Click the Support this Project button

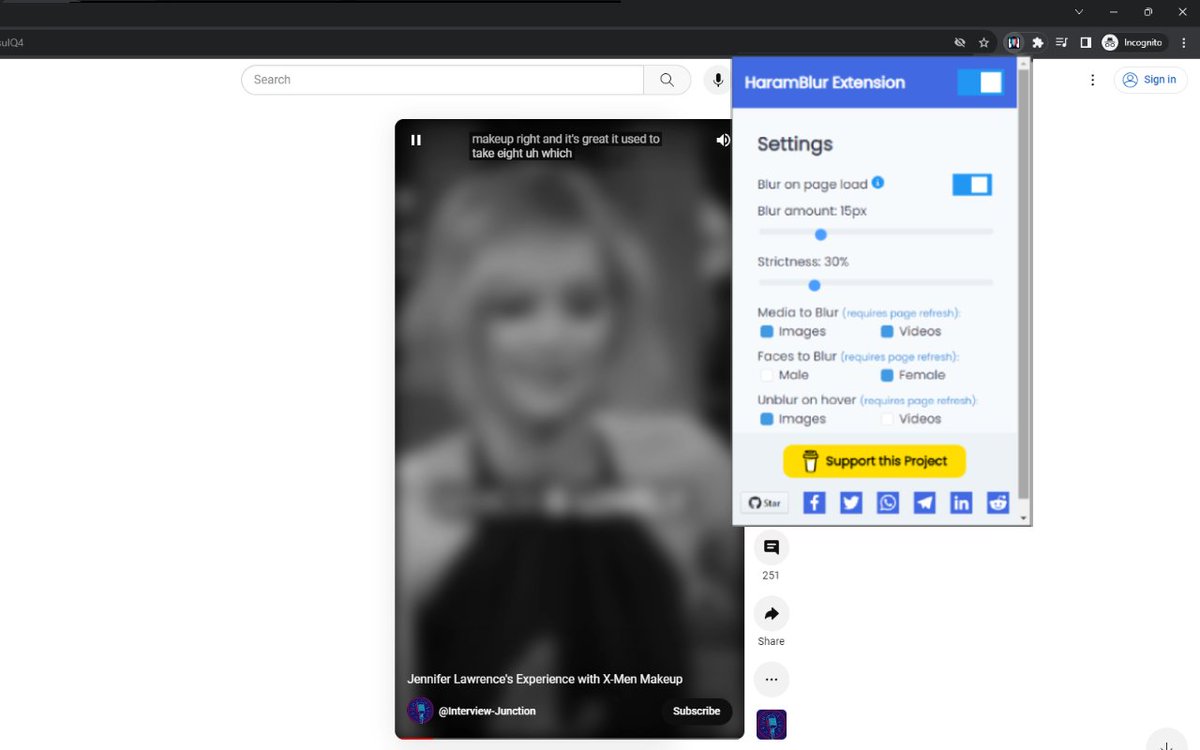(x=874, y=461)
